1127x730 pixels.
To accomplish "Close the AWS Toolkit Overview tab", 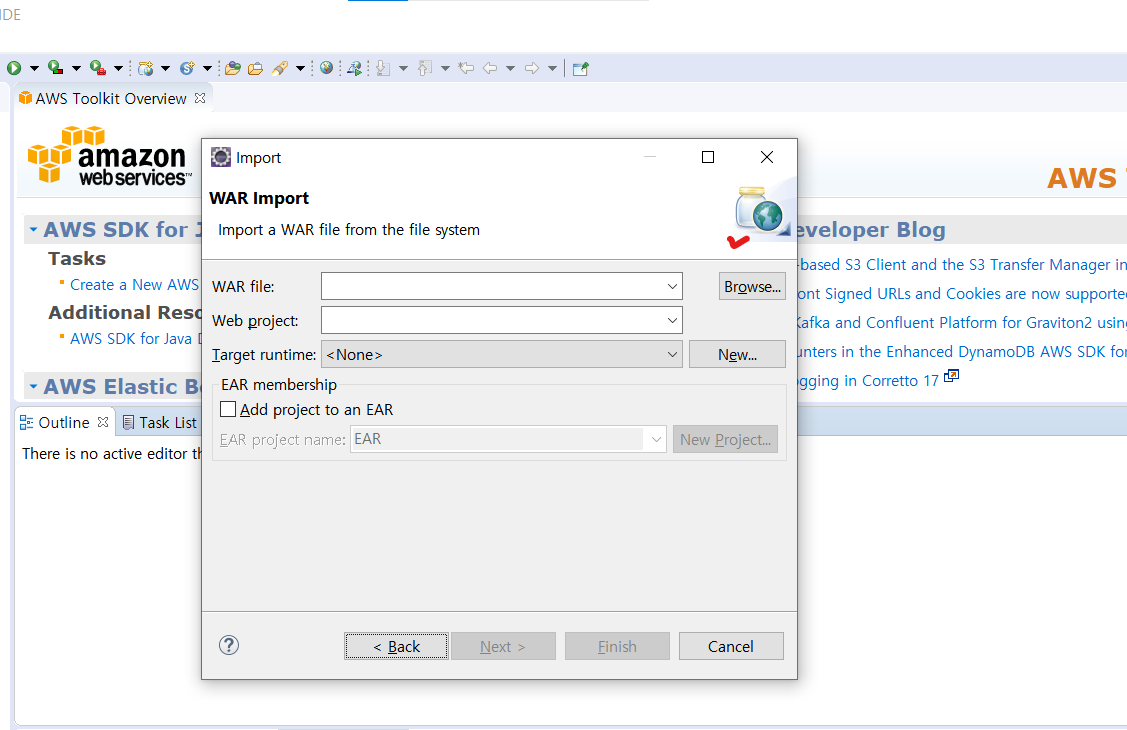I will [x=201, y=98].
